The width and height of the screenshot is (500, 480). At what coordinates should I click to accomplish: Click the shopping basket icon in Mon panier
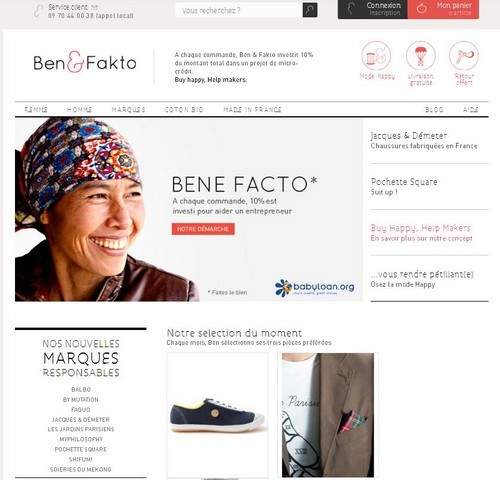click(422, 8)
